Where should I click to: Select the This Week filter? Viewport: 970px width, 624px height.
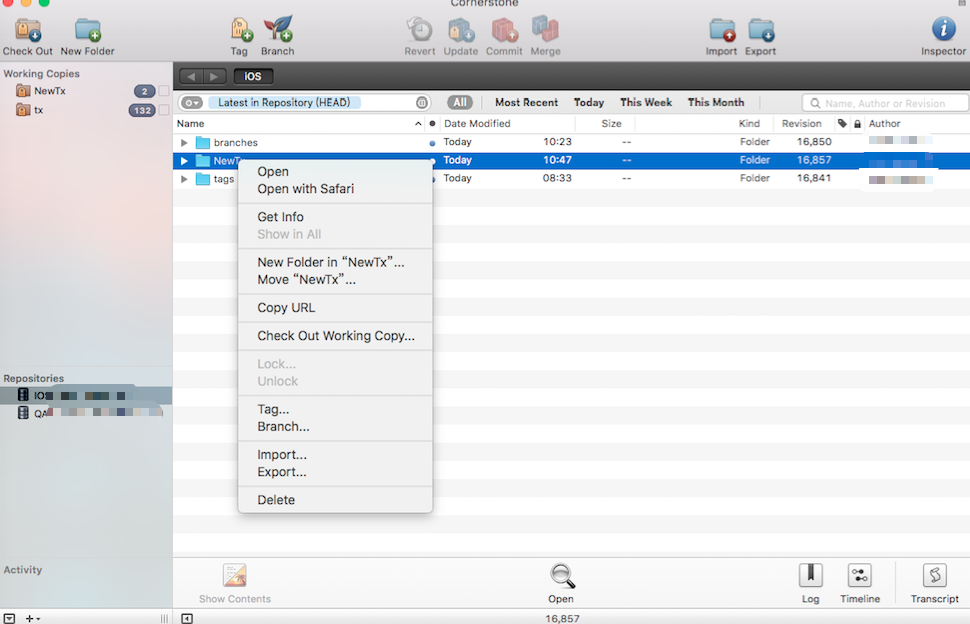point(646,103)
